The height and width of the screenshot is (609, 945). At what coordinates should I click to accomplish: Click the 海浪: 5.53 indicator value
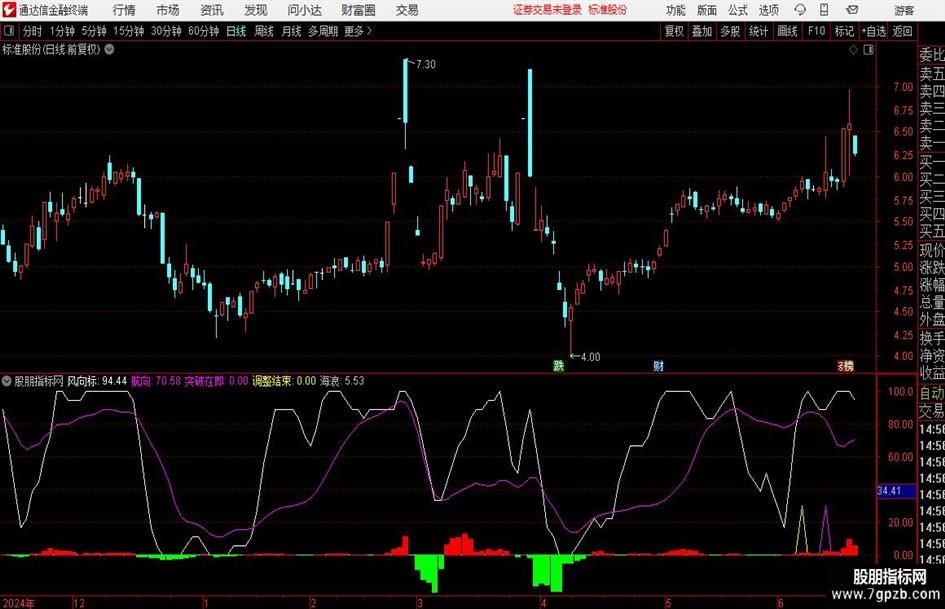[342, 381]
